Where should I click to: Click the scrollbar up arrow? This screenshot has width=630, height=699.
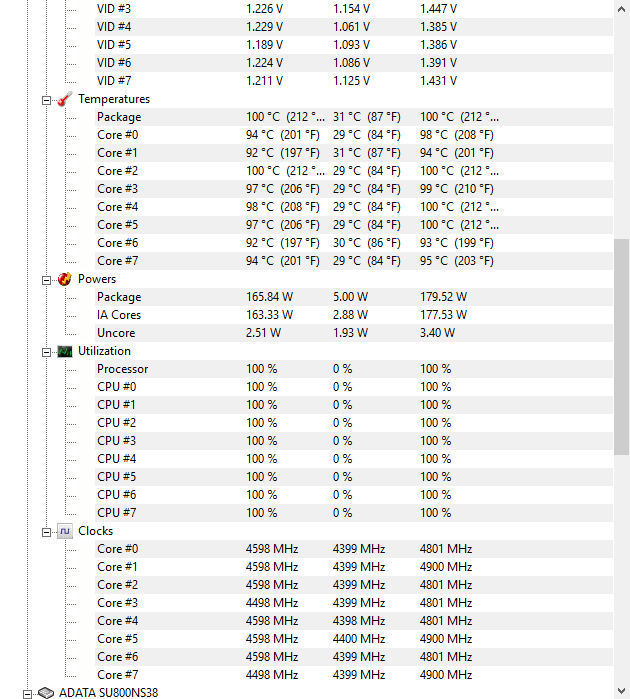[622, 9]
